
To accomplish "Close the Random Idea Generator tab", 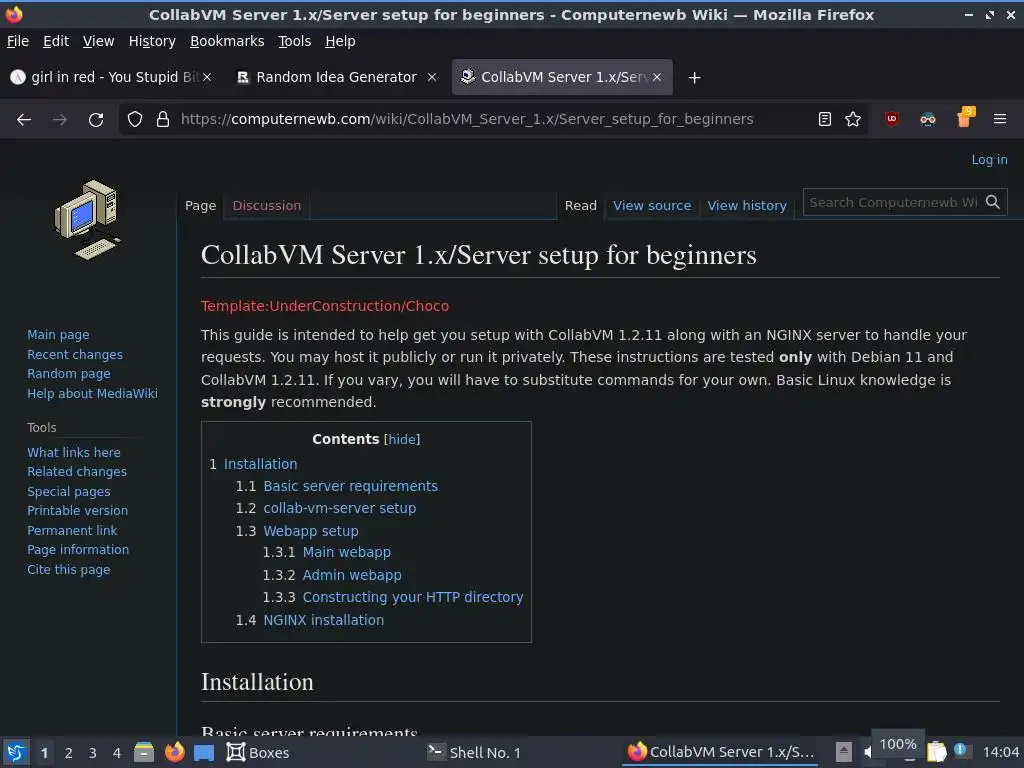I will [x=432, y=77].
